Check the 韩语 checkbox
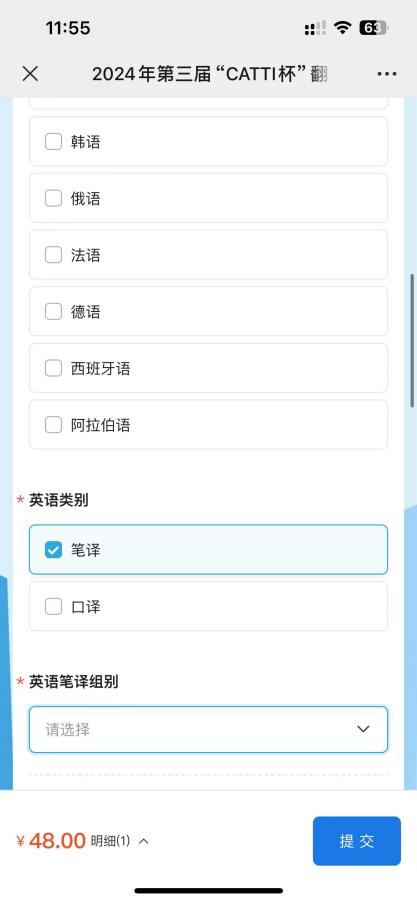This screenshot has width=417, height=902. (53, 142)
